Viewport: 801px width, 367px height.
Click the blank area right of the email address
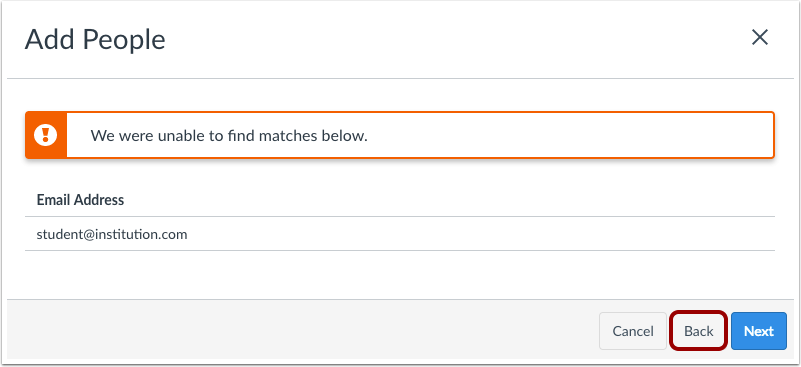[480, 234]
